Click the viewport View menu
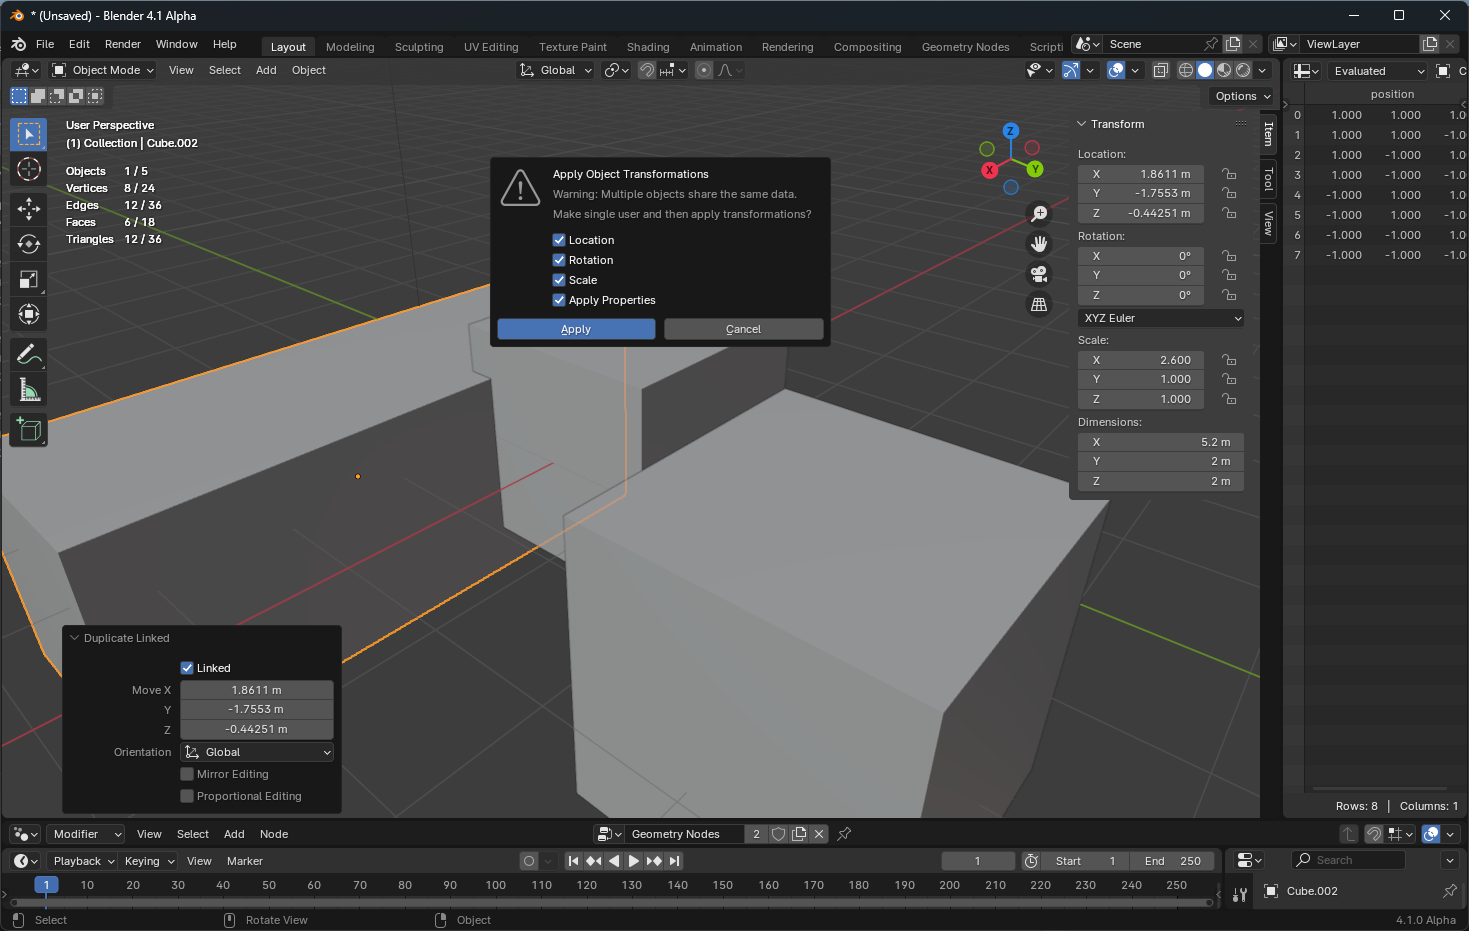The width and height of the screenshot is (1469, 931). pyautogui.click(x=181, y=70)
